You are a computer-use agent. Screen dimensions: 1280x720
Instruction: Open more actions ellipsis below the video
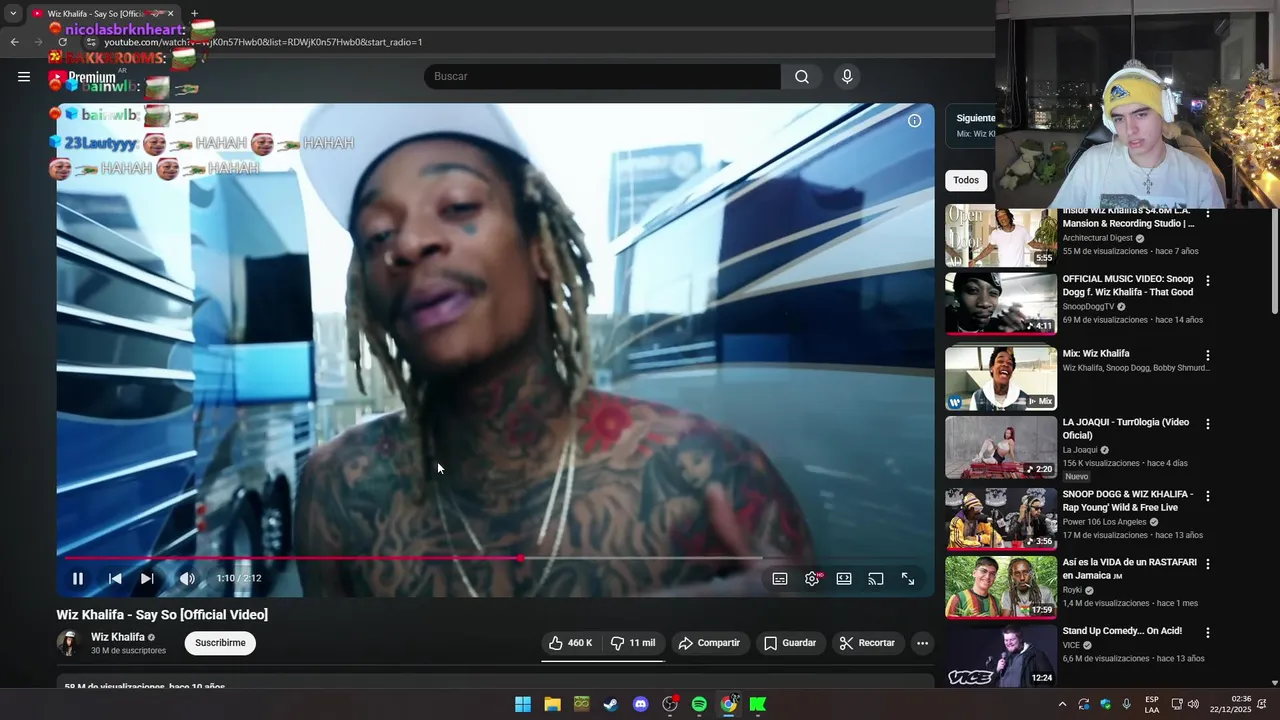click(x=922, y=643)
